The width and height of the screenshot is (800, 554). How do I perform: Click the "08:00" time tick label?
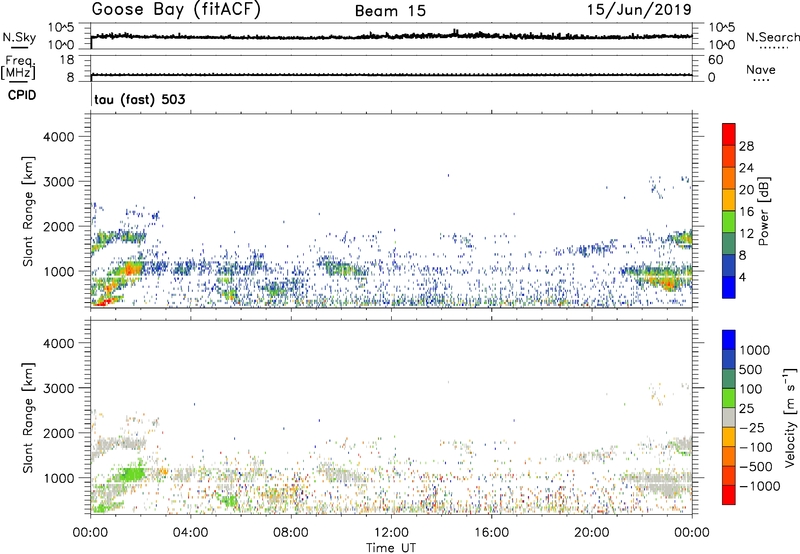coord(290,533)
